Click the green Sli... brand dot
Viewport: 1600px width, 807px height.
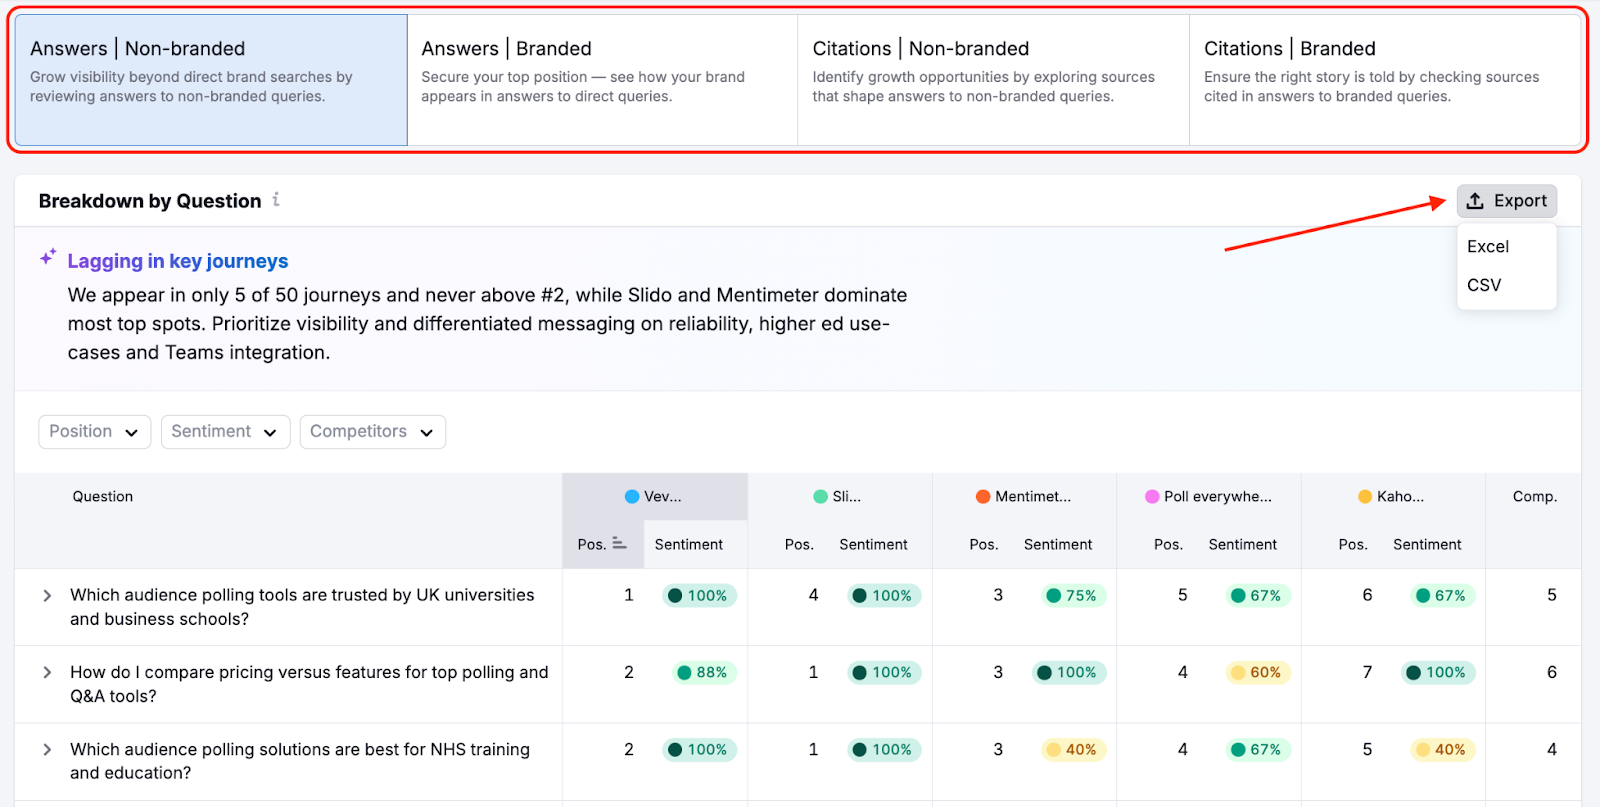tap(821, 497)
